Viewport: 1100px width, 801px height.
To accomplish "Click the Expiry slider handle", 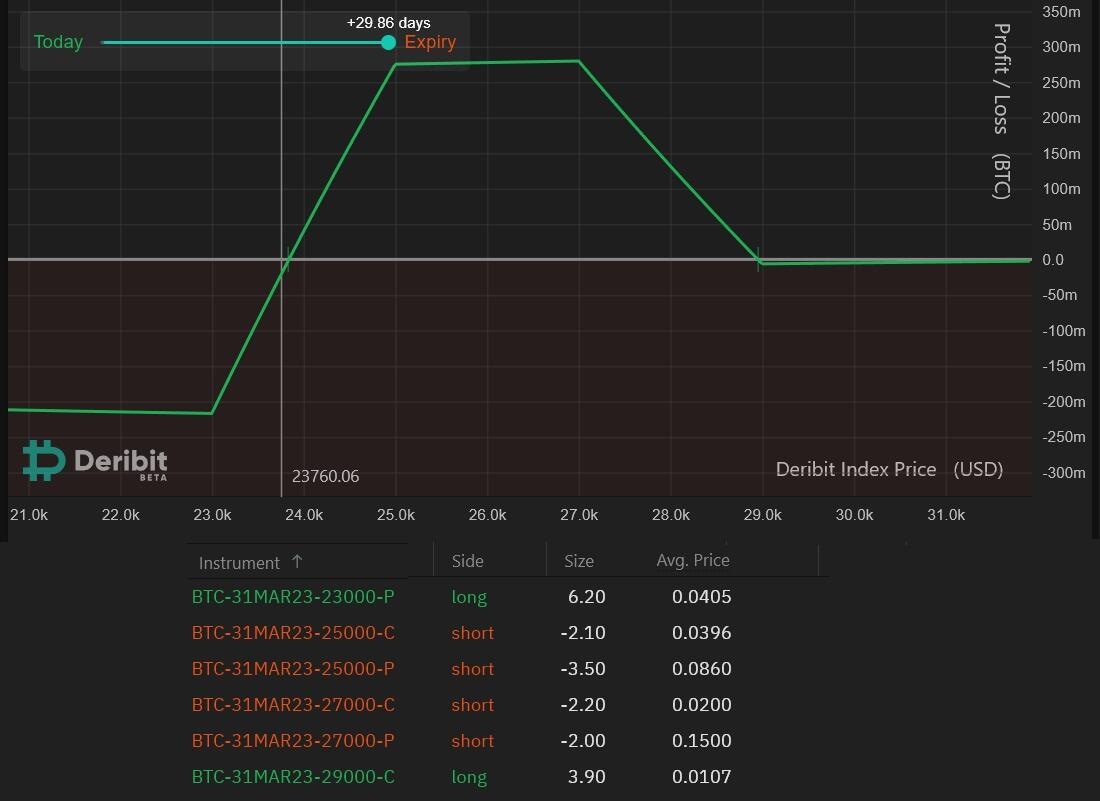I will 388,42.
